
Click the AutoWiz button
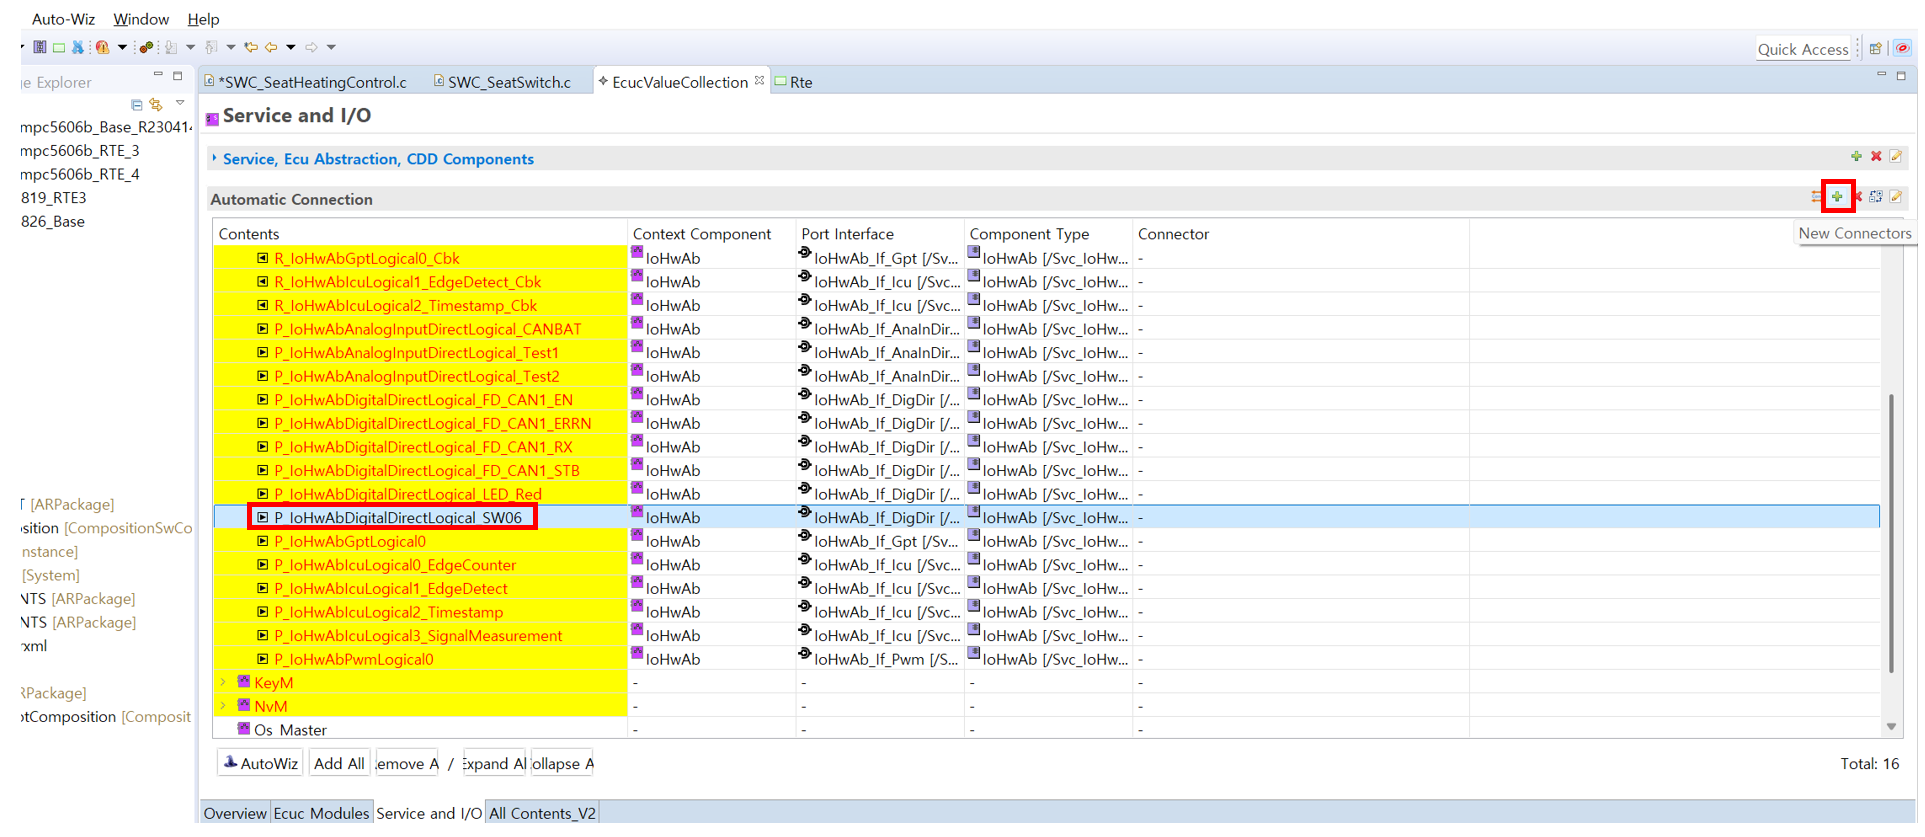pyautogui.click(x=261, y=764)
